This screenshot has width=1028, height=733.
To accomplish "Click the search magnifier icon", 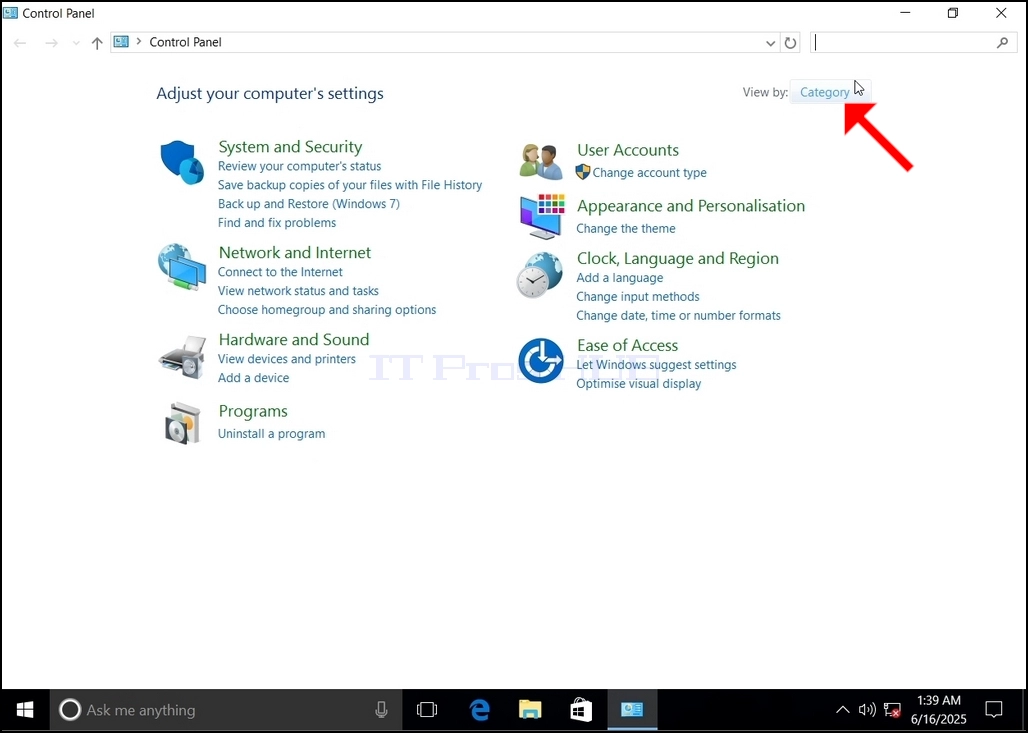I will click(1002, 43).
